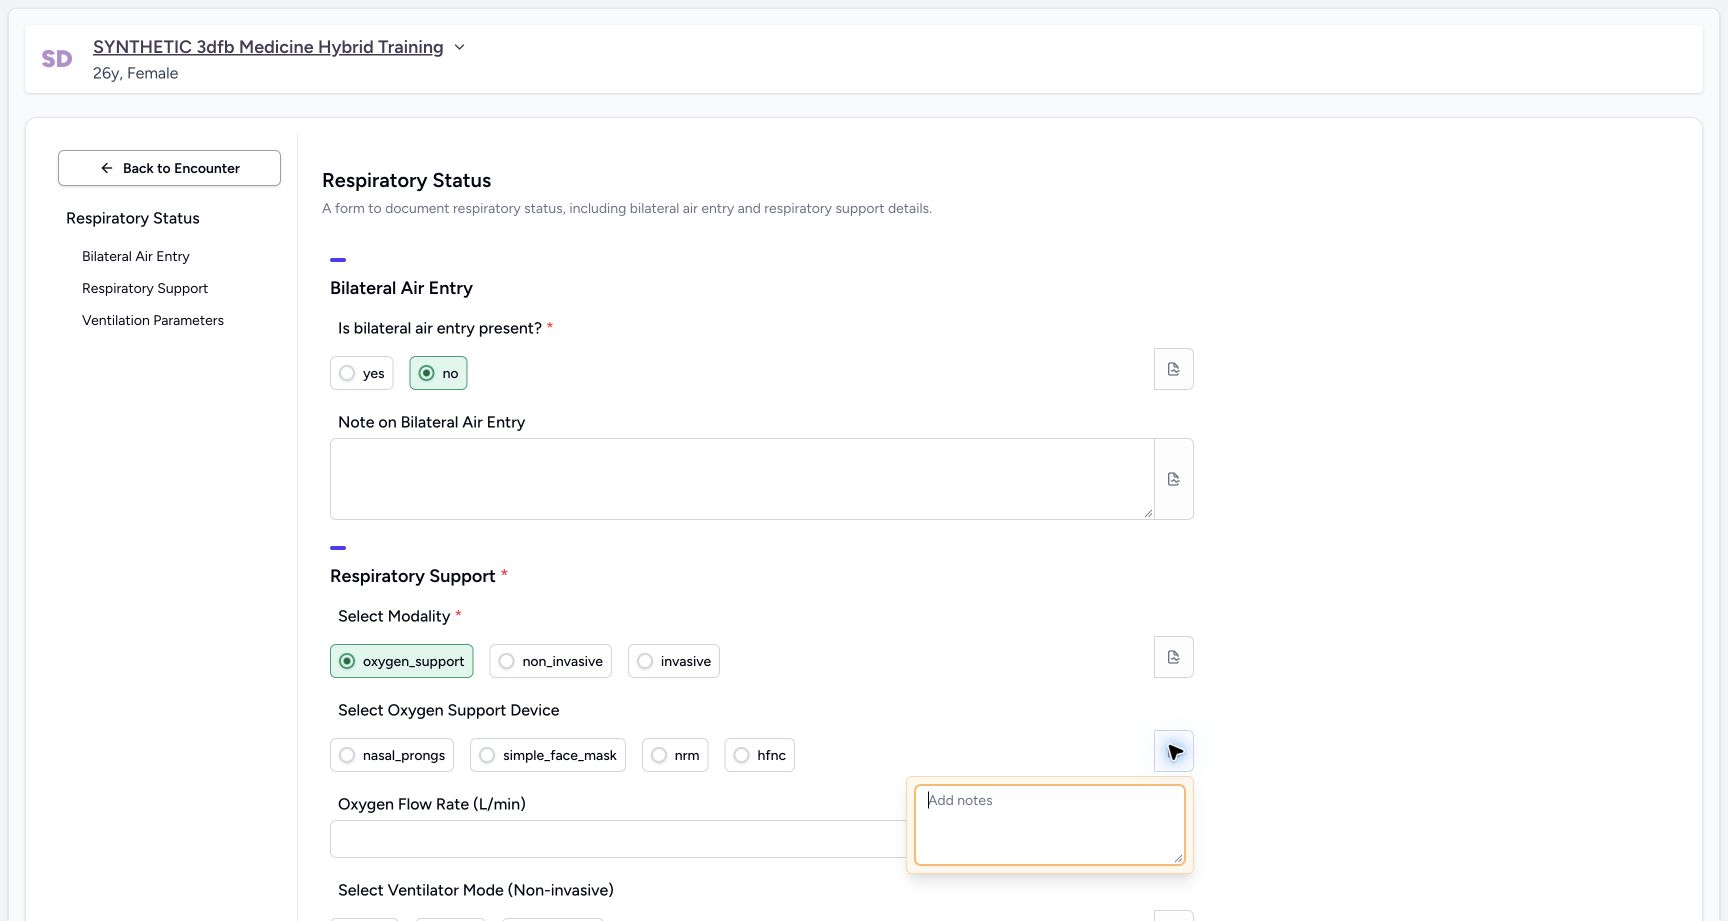Click 'Select Oxygen Support Device' label
The height and width of the screenshot is (921, 1728).
tap(449, 710)
